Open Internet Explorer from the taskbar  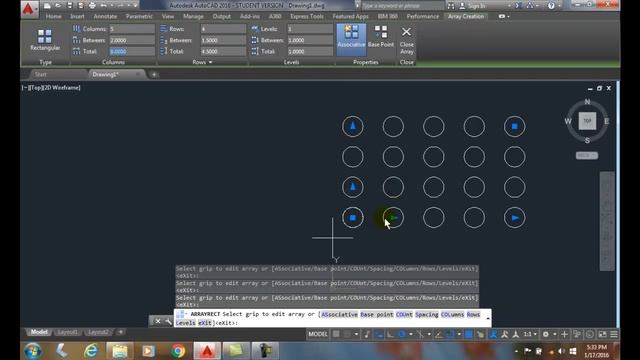[x=91, y=351]
